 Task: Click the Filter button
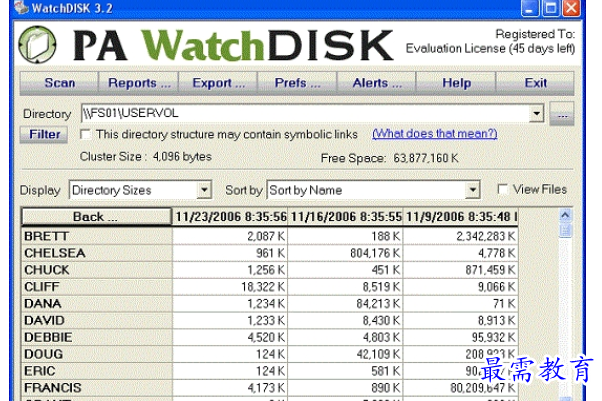pos(44,134)
